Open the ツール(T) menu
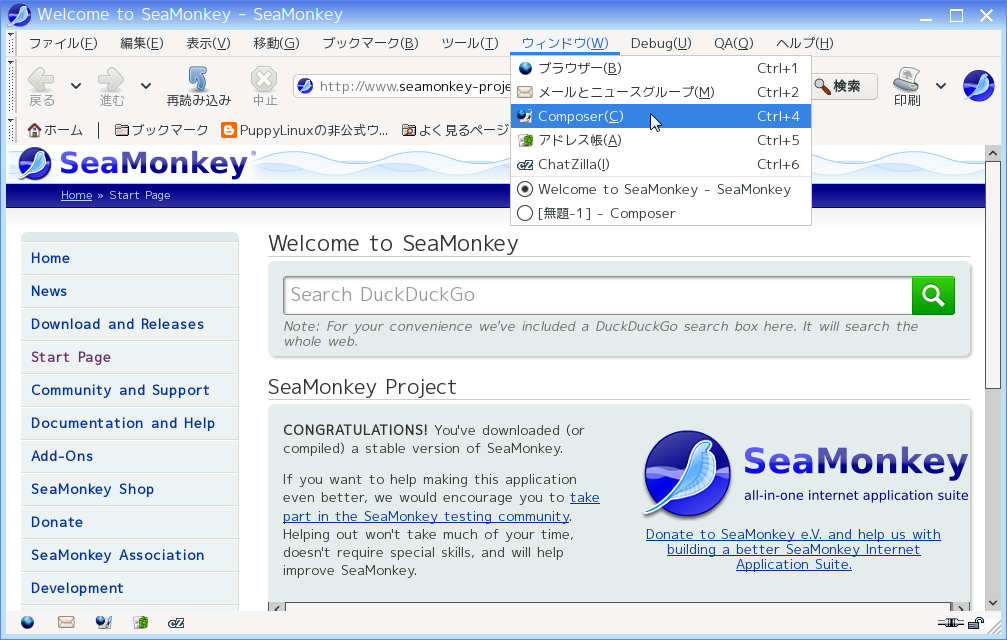 coord(469,43)
